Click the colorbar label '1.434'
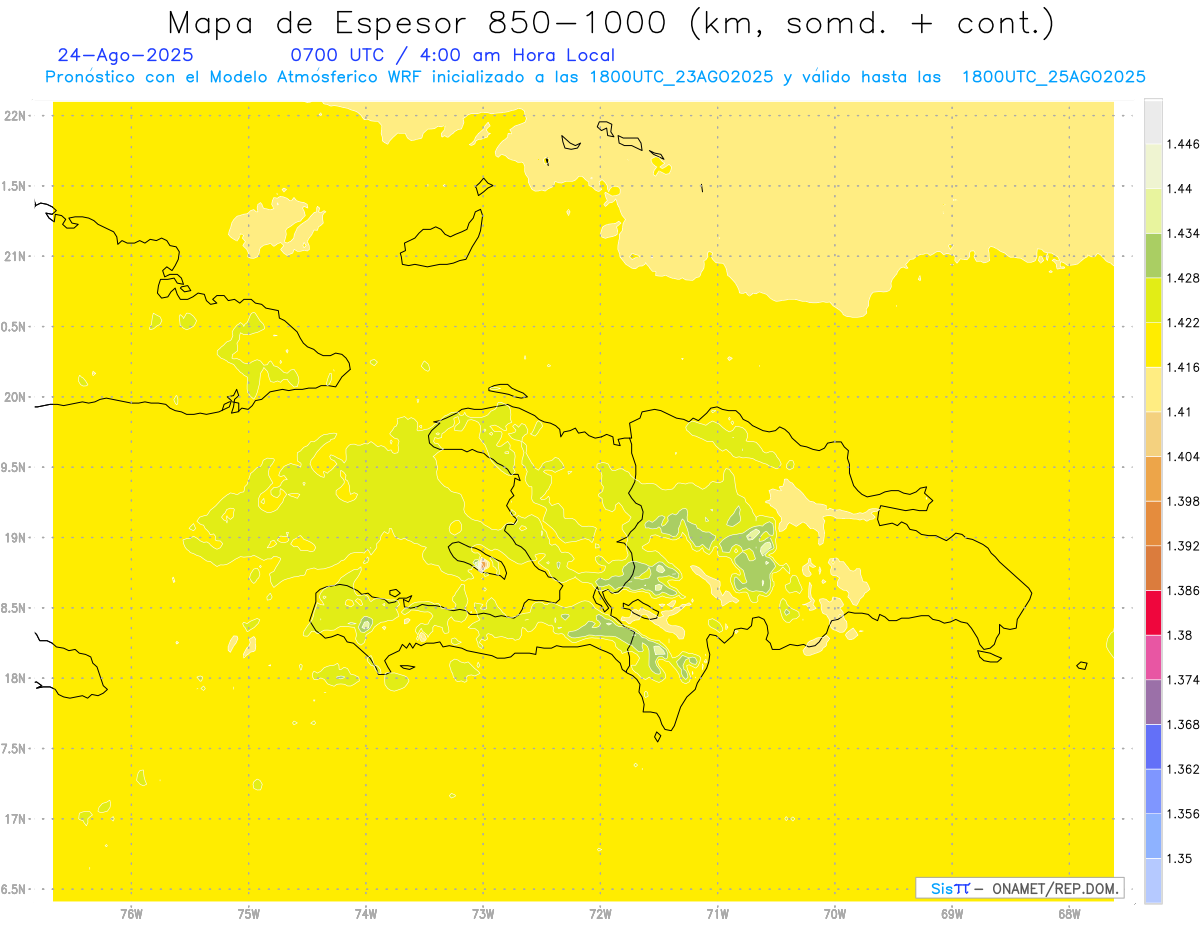 pyautogui.click(x=1183, y=233)
